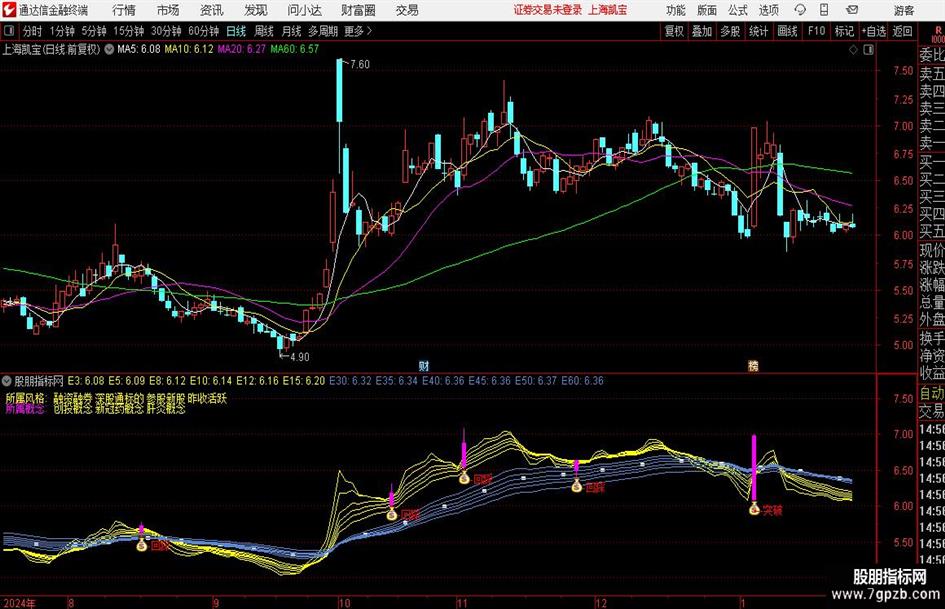Open the 功能 menu
Viewport: 945px width, 609px height.
pyautogui.click(x=676, y=10)
